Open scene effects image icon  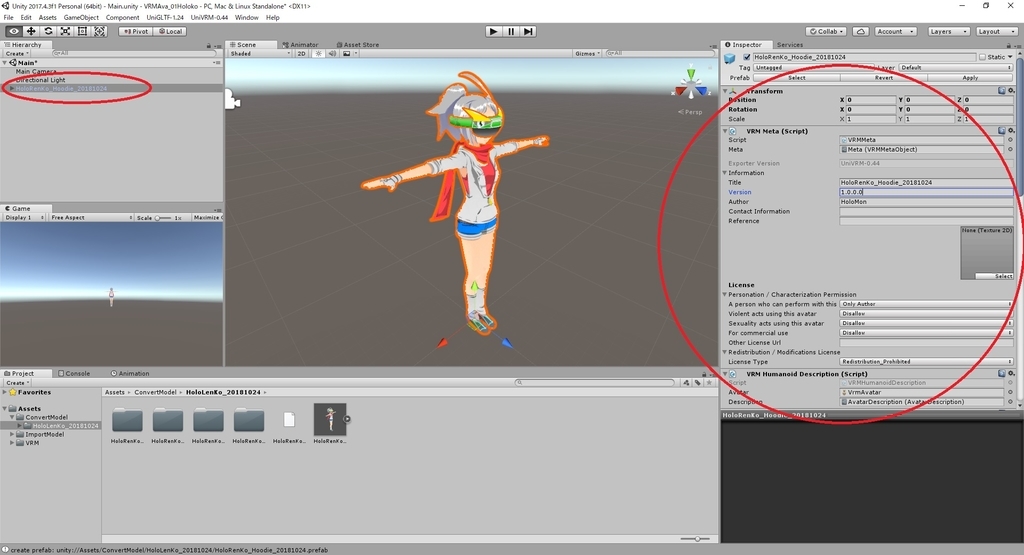pos(347,54)
